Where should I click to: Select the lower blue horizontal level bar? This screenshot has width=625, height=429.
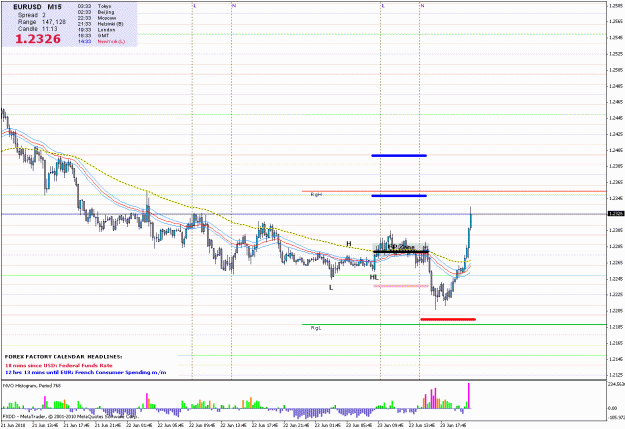click(399, 196)
